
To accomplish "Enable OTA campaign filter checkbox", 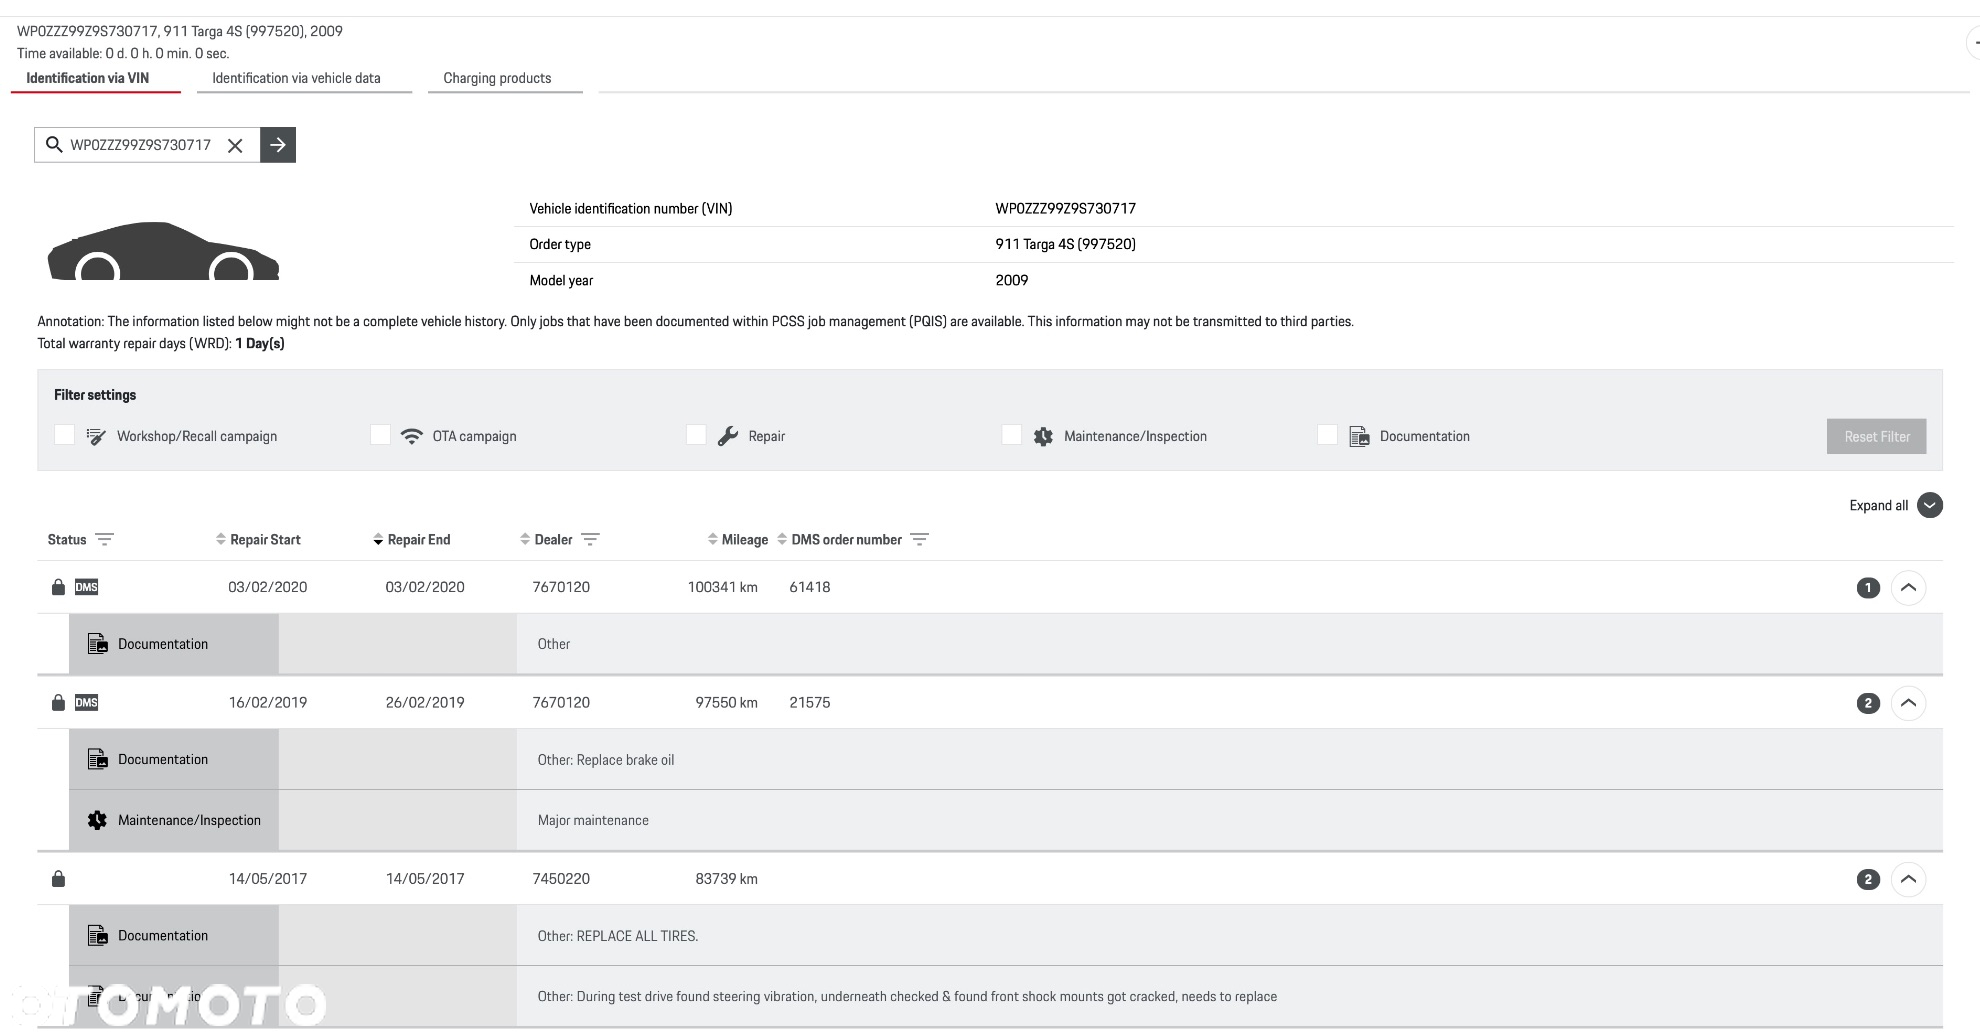I will tap(380, 435).
